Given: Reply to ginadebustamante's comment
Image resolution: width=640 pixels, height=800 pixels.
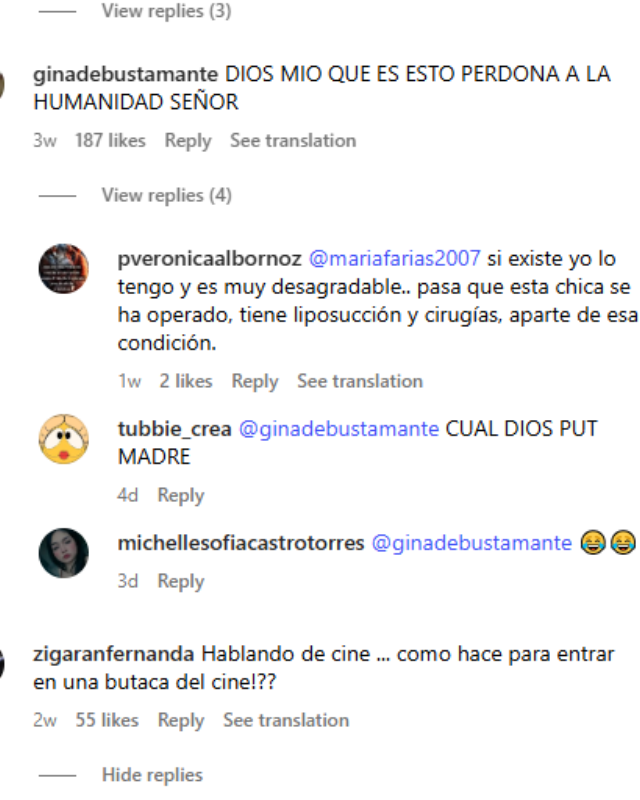Looking at the screenshot, I should [x=188, y=140].
